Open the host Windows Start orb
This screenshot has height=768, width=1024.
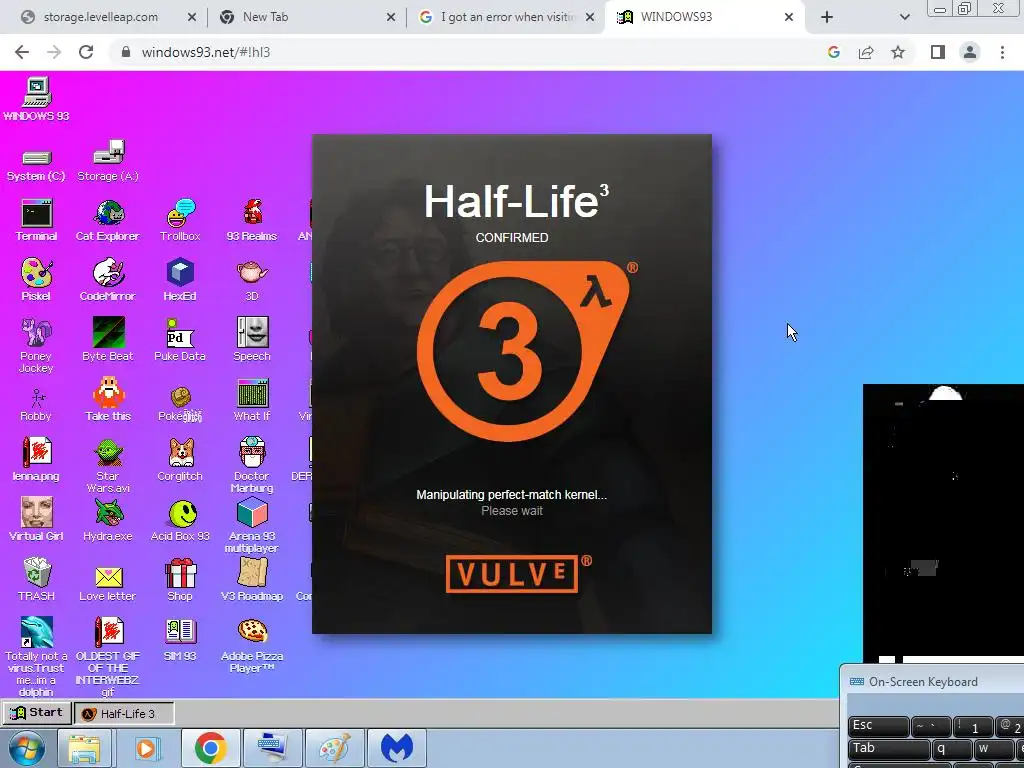click(x=25, y=749)
